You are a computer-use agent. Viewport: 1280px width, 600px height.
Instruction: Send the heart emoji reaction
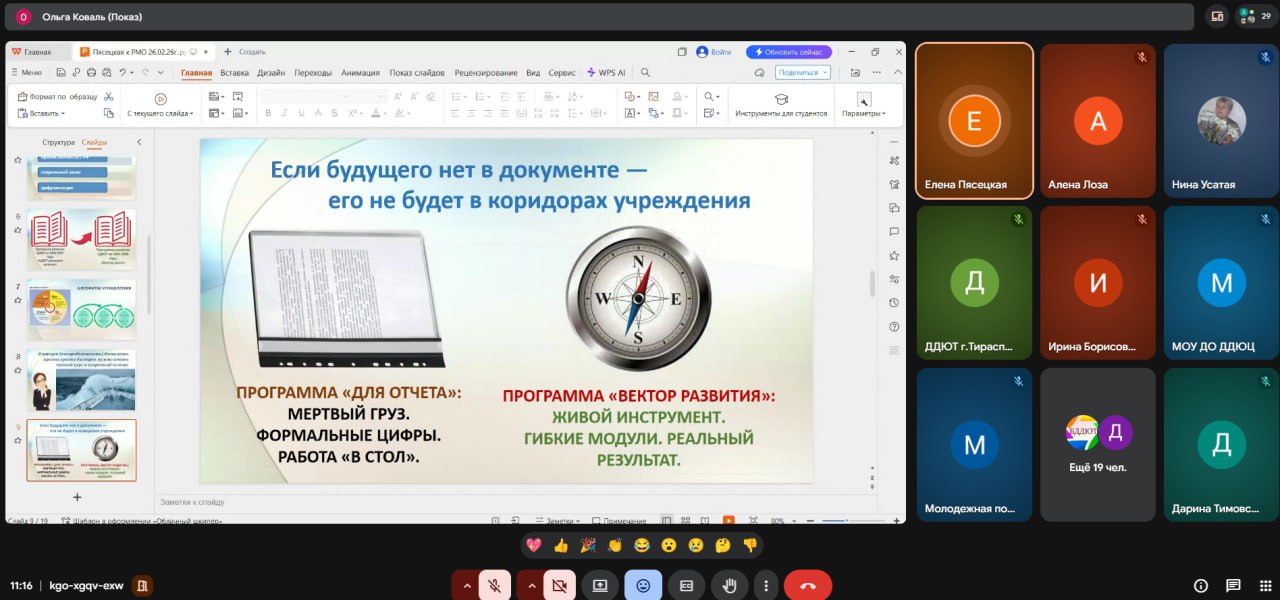[x=534, y=545]
